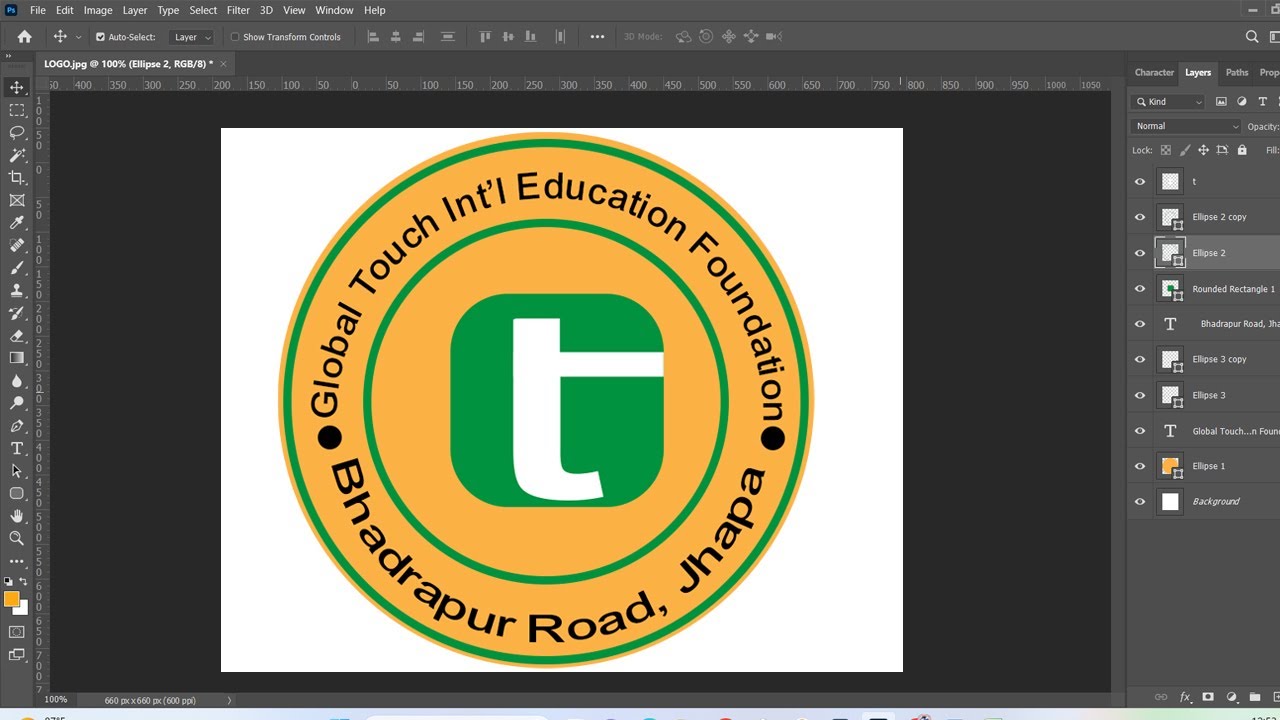The height and width of the screenshot is (720, 1280).
Task: Open the layer filter Kind dropdown
Action: tap(1169, 101)
